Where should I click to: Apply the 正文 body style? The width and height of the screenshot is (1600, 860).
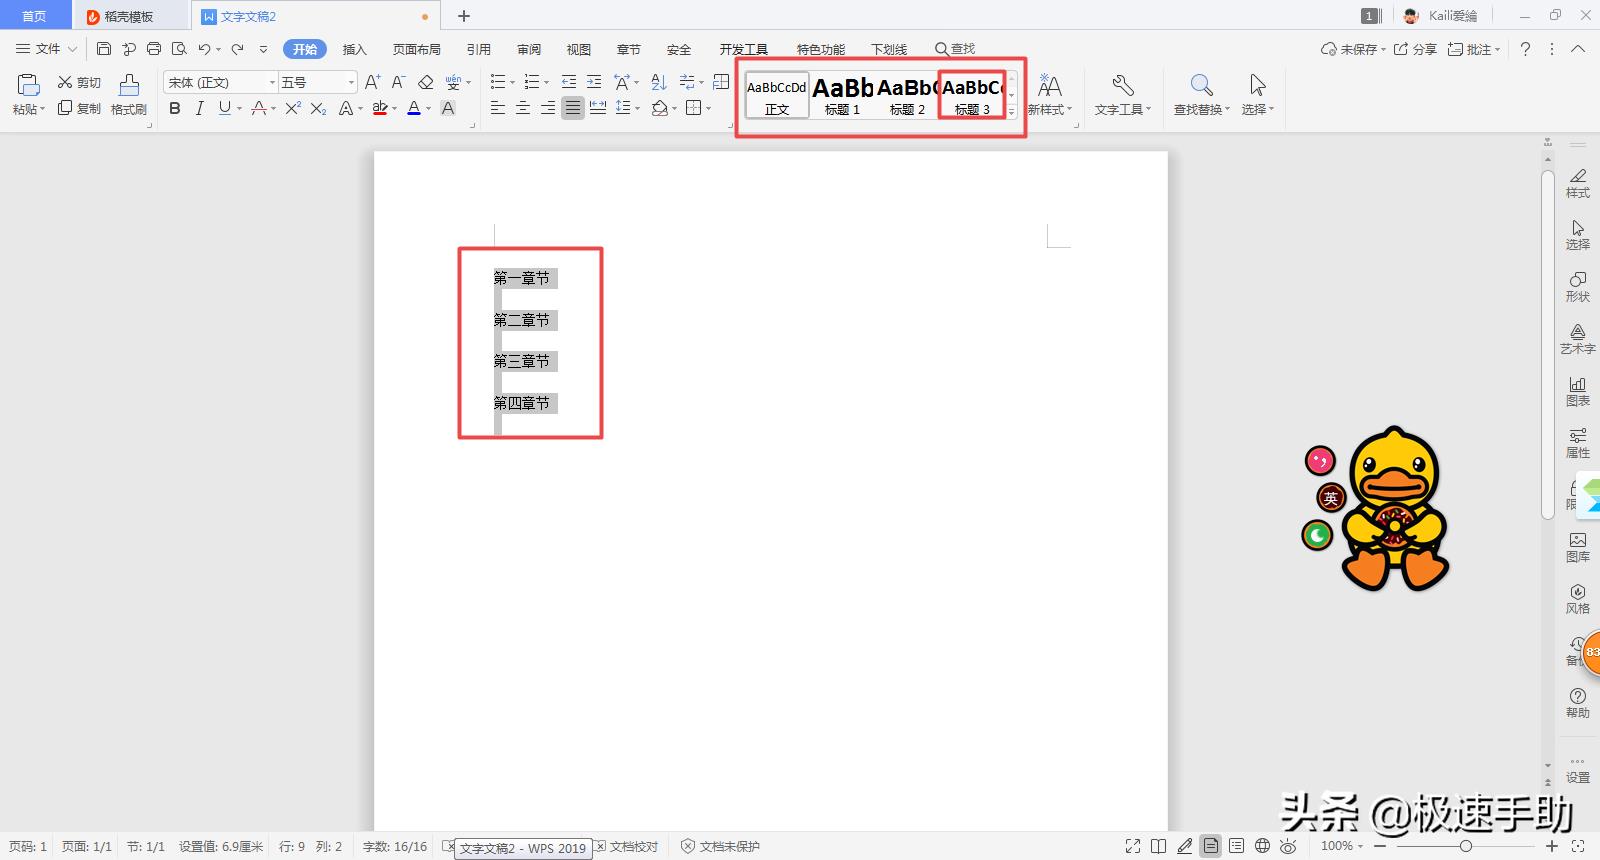777,95
